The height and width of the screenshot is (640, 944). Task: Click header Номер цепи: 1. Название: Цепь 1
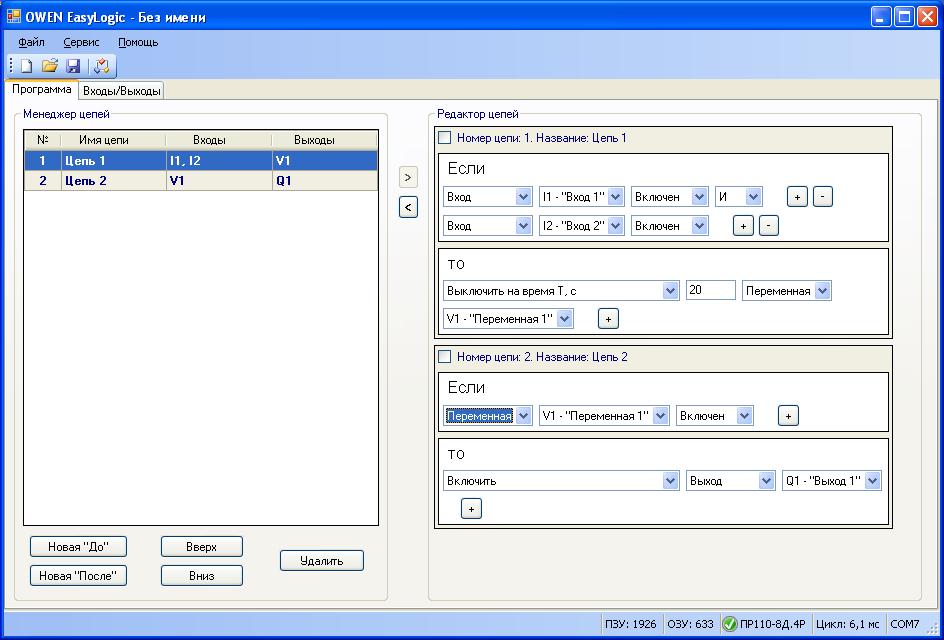pyautogui.click(x=542, y=138)
